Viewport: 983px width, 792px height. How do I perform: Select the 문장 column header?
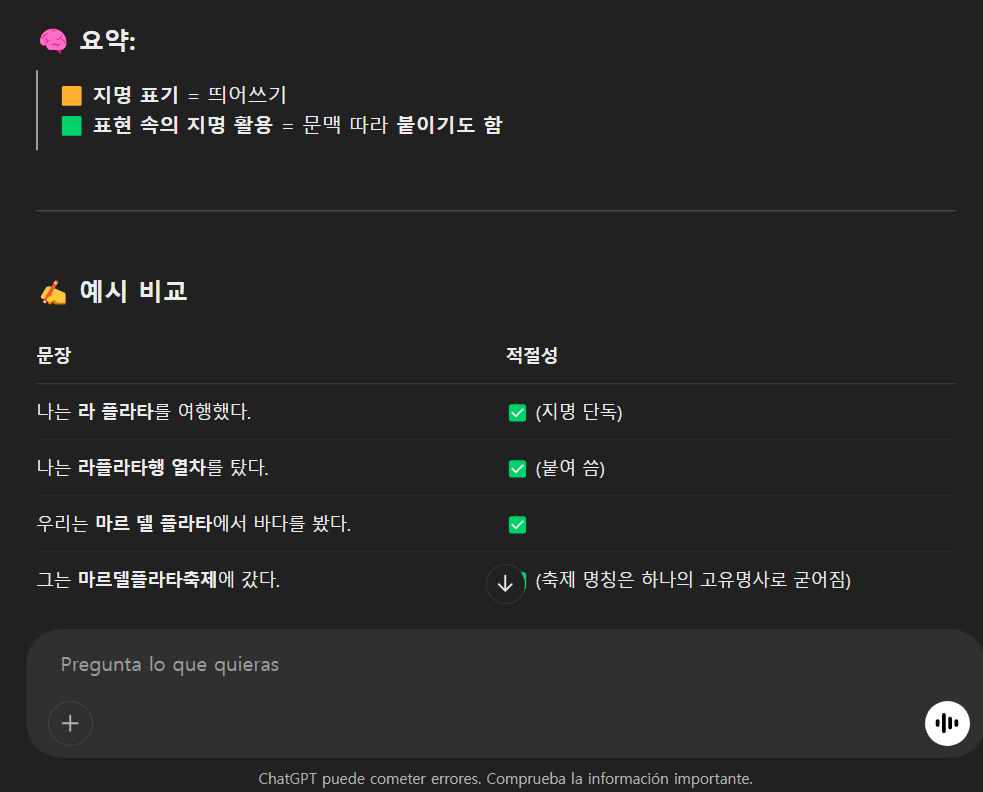click(x=53, y=355)
